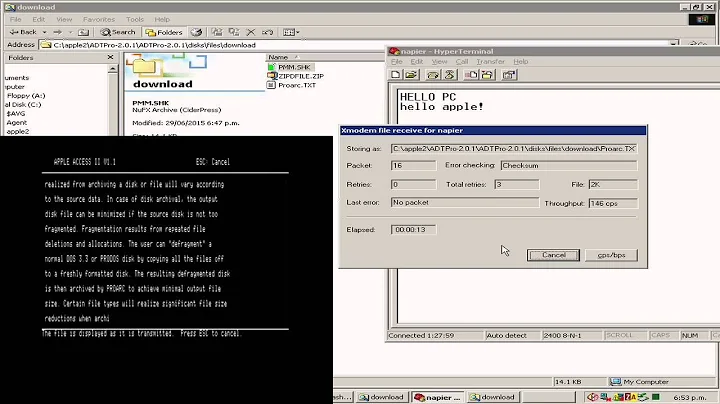Click the Storing as path field

(514, 149)
